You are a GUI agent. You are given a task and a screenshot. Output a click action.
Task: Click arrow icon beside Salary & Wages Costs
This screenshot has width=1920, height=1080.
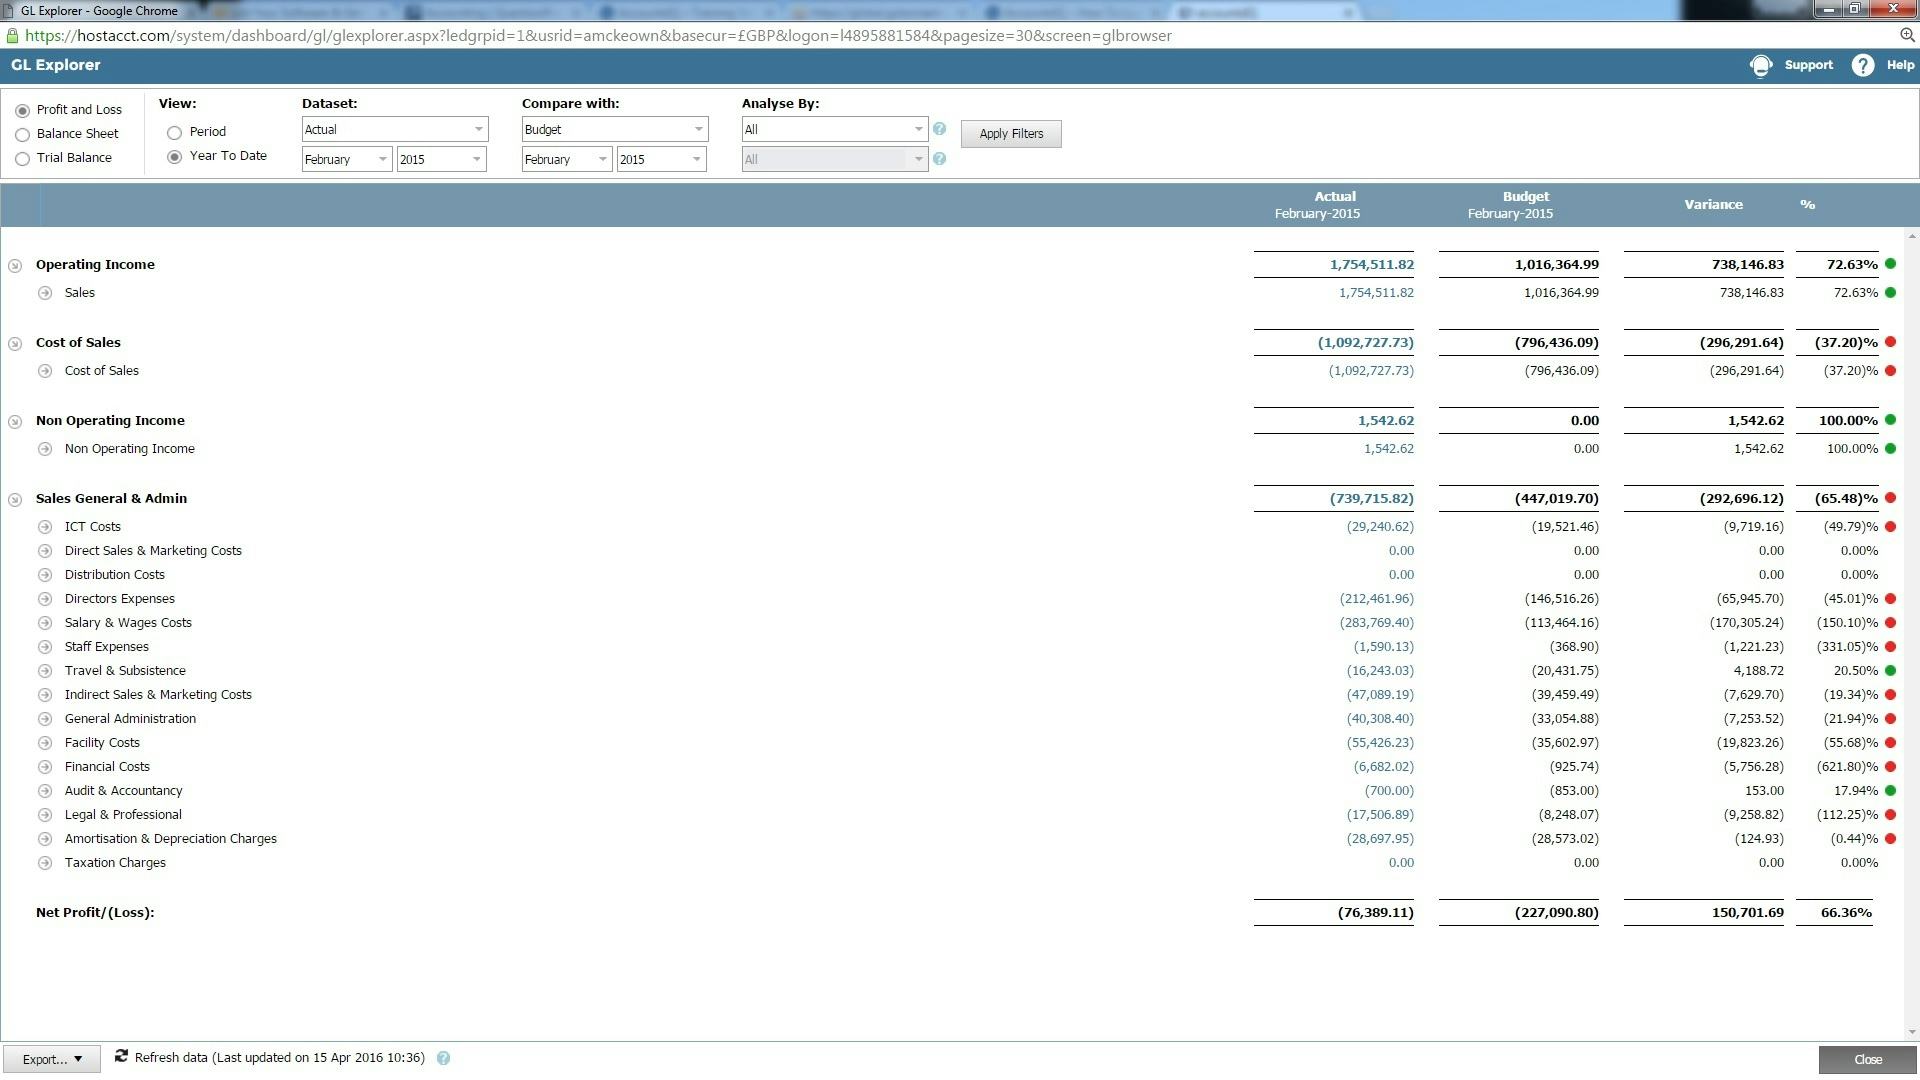pos(45,623)
